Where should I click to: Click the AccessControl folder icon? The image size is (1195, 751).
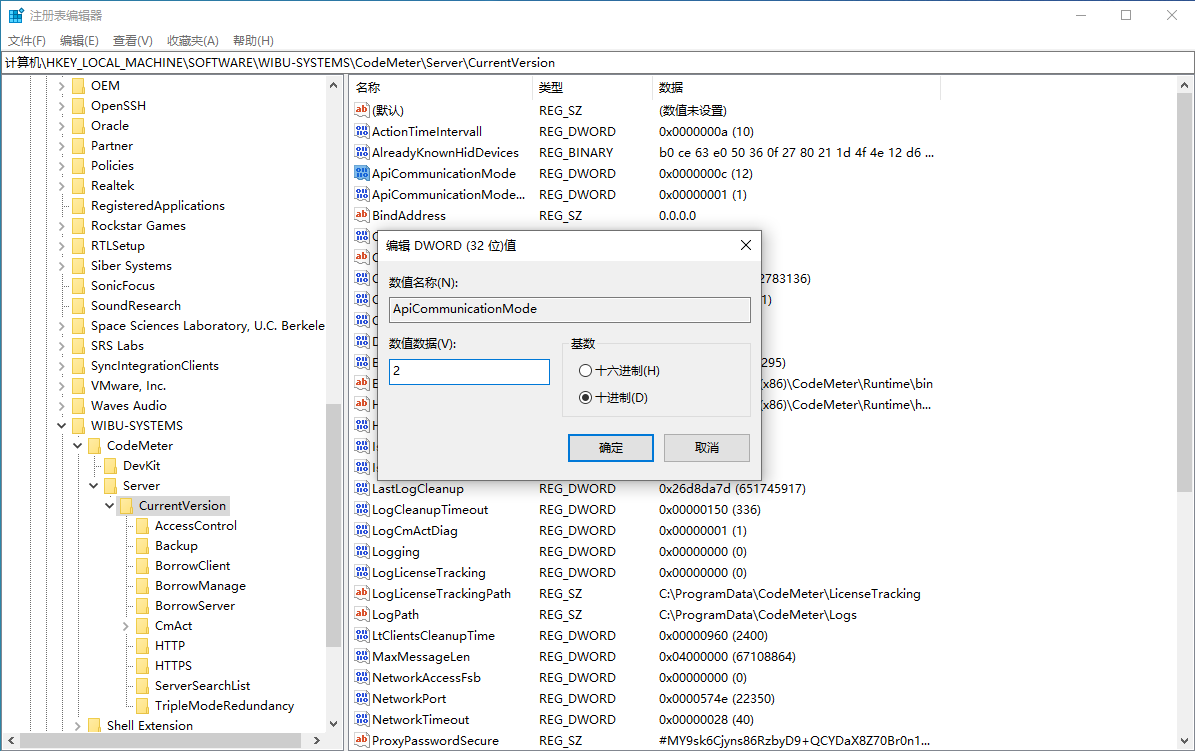coord(143,525)
